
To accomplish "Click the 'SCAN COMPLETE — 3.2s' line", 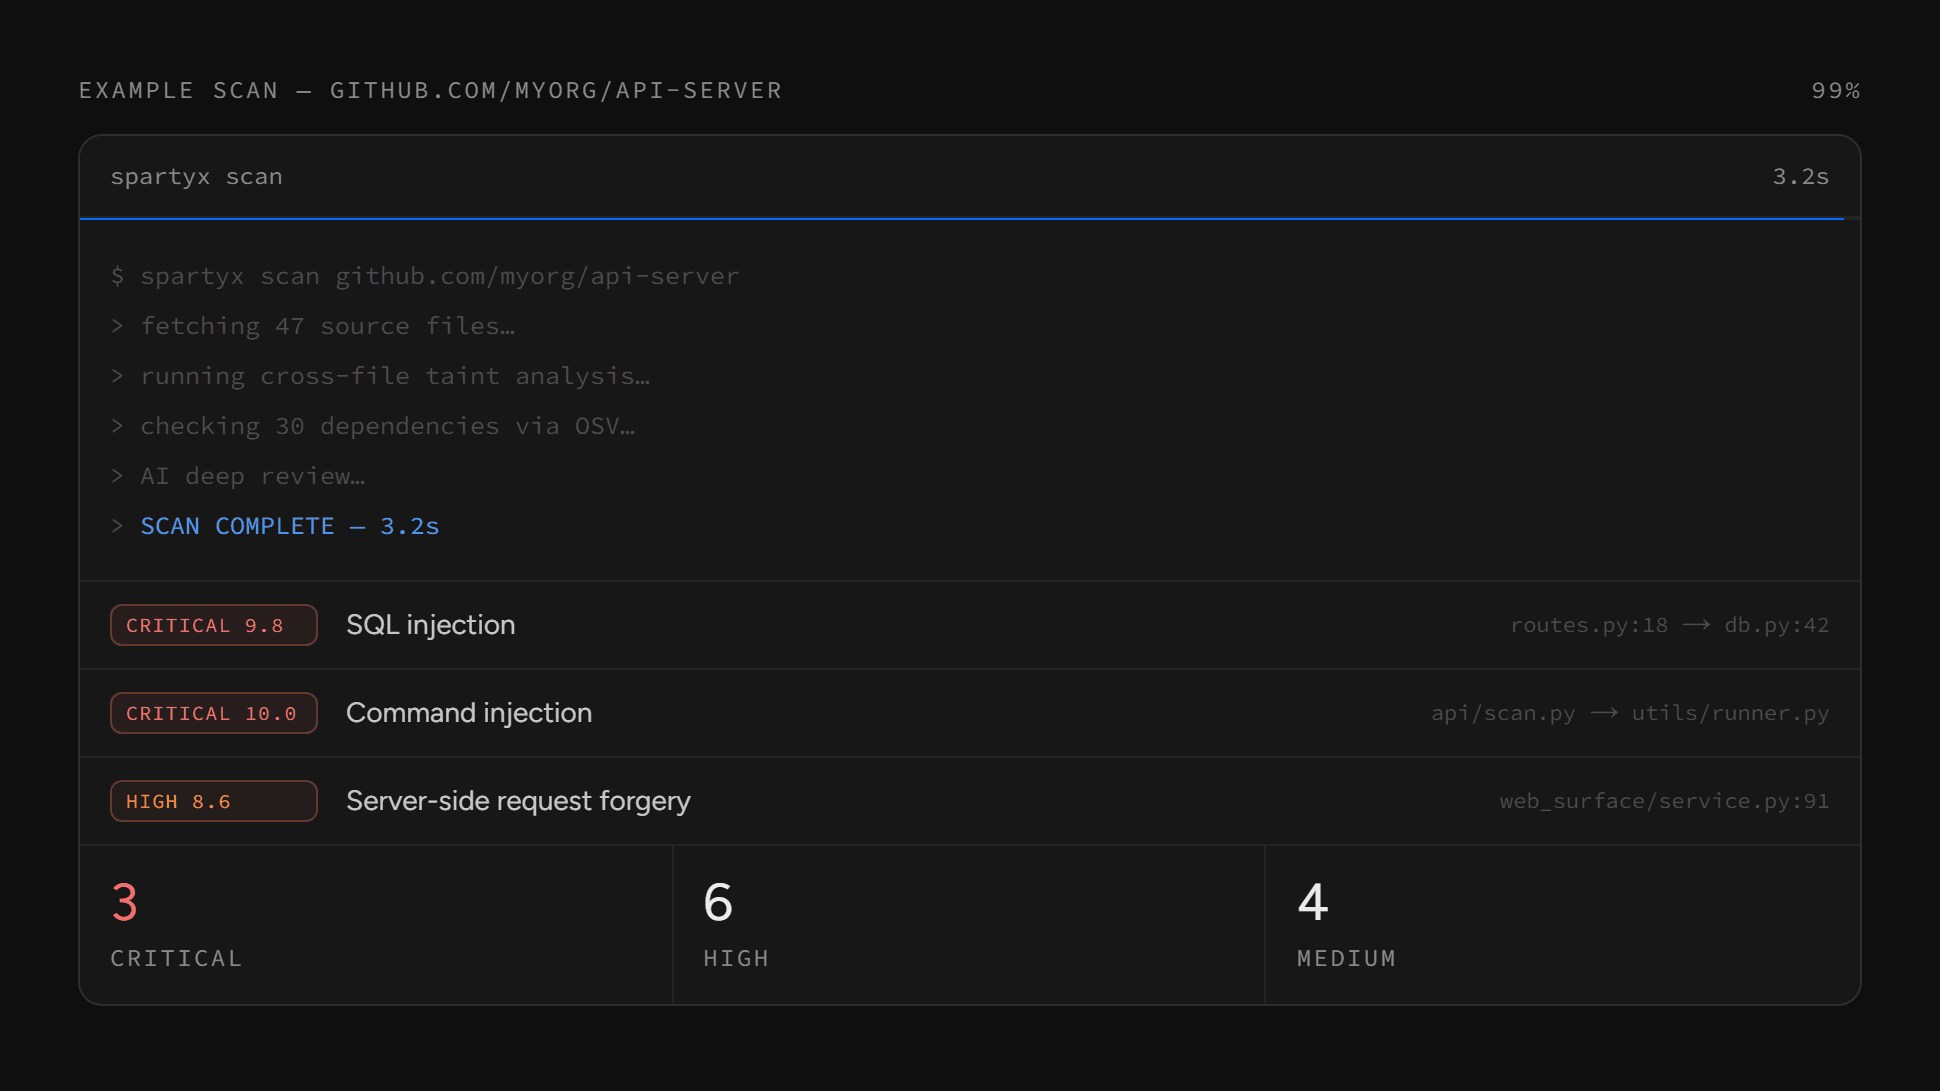I will 290,526.
